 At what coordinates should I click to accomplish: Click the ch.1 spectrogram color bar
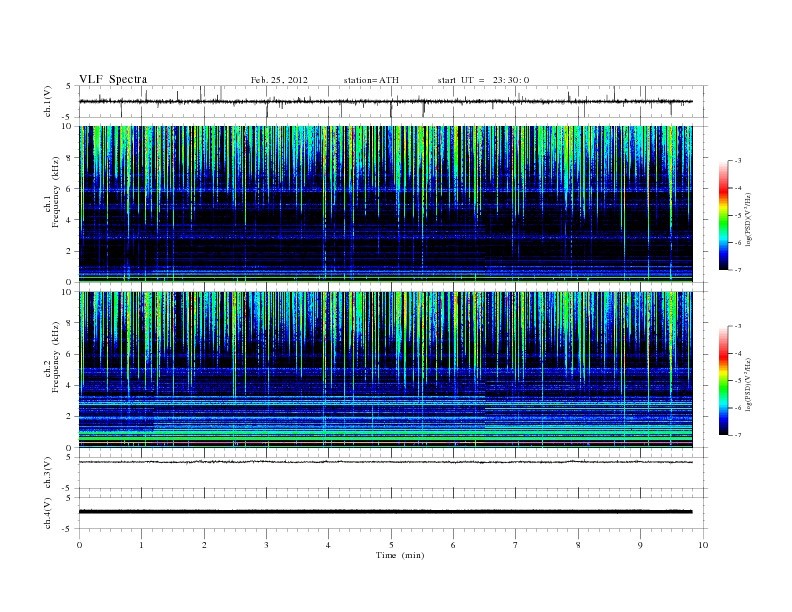tap(724, 215)
